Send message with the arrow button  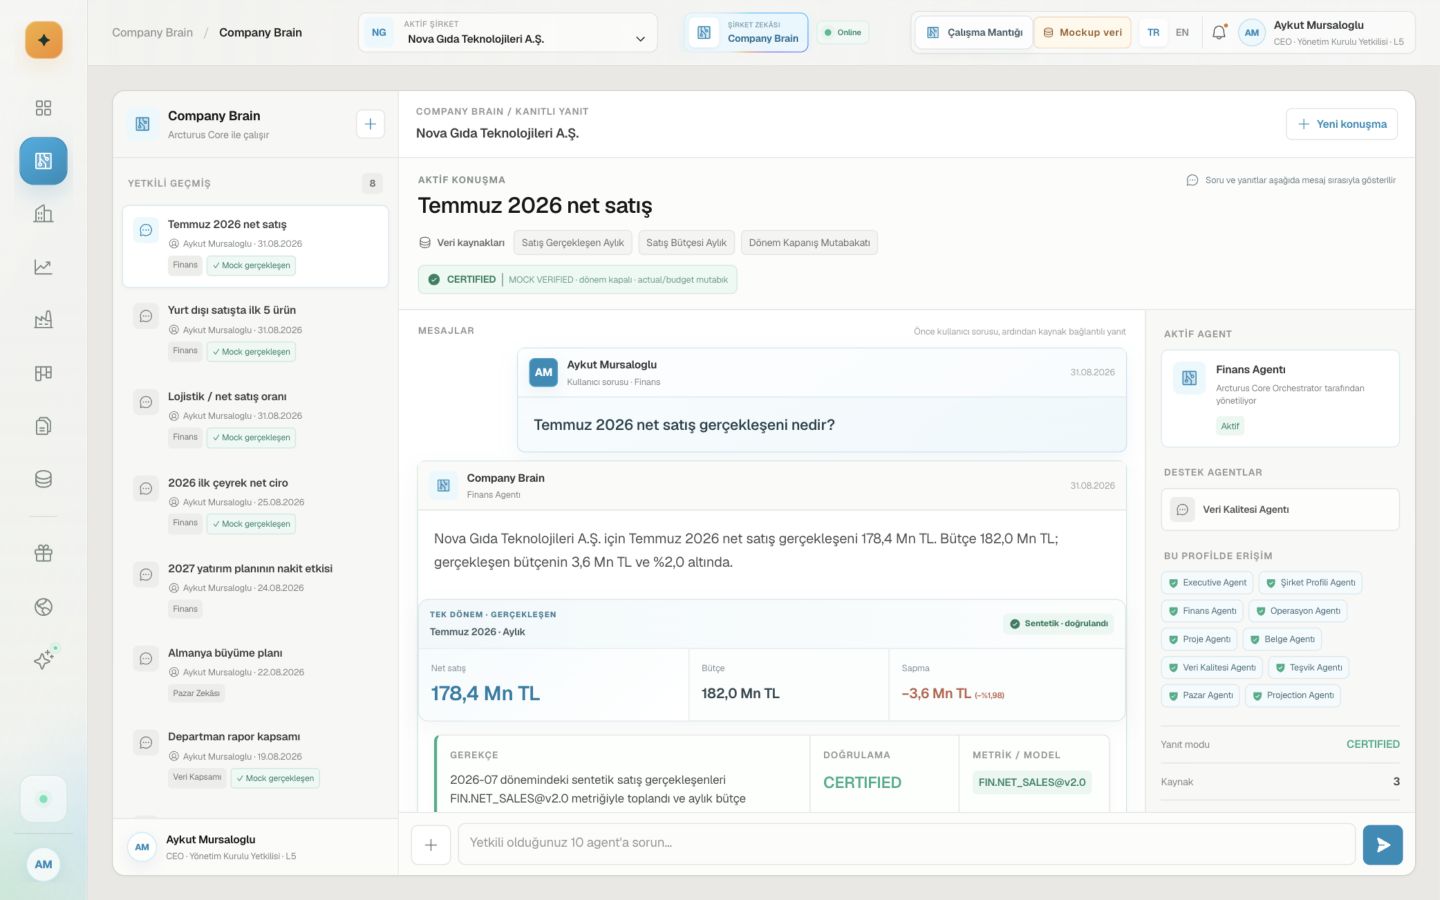coord(1383,845)
